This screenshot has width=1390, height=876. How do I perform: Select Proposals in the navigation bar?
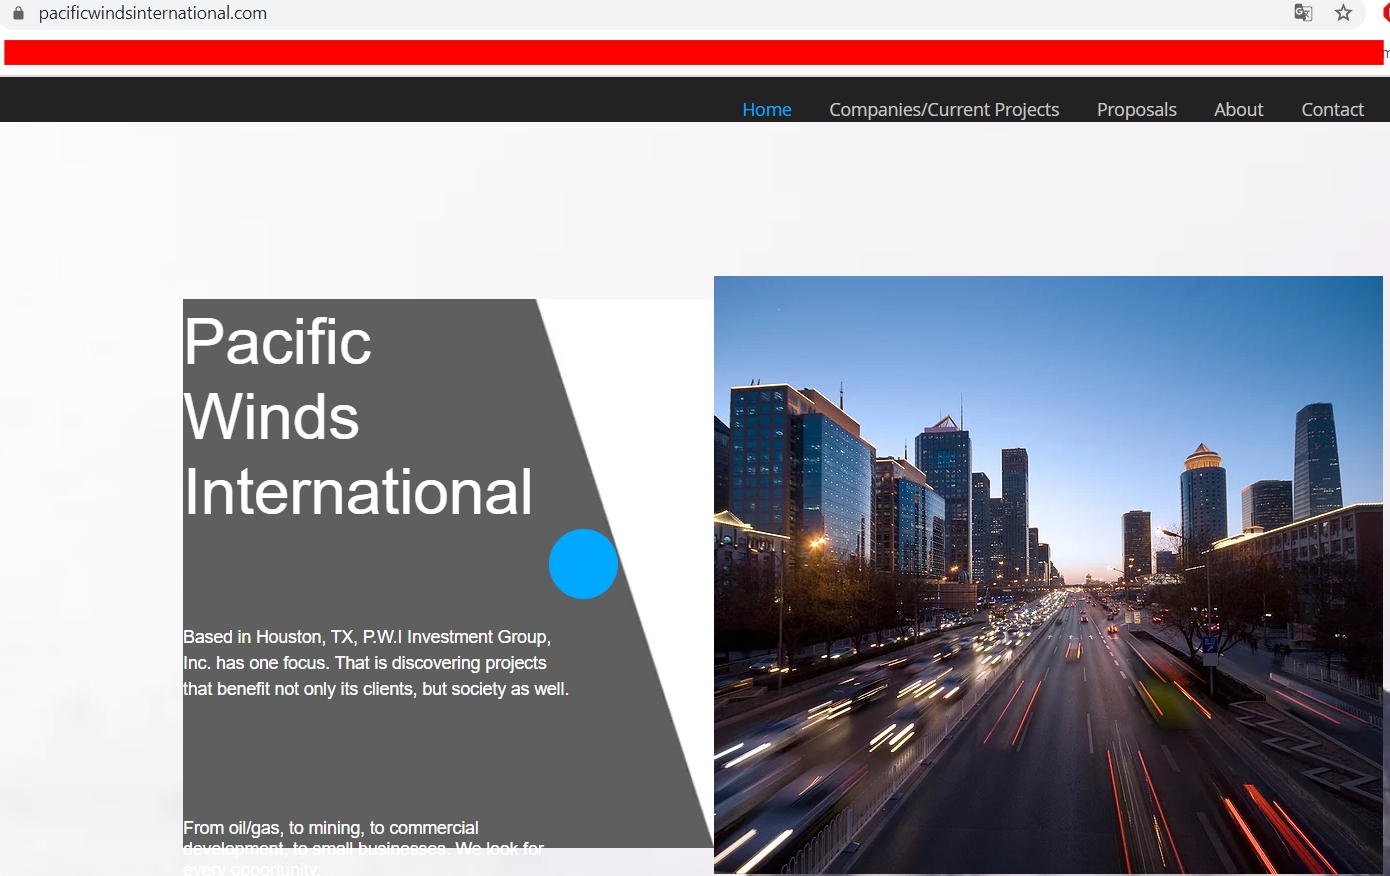point(1136,109)
